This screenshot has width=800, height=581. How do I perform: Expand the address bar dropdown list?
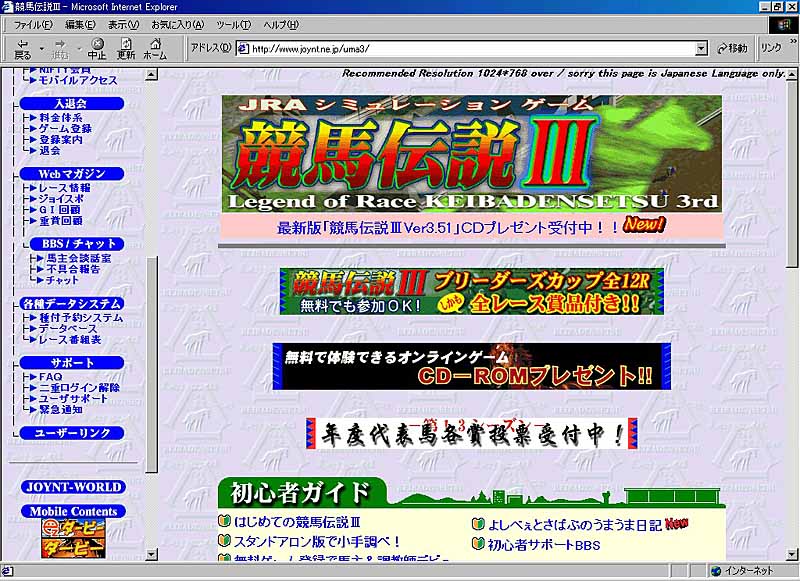click(x=702, y=48)
